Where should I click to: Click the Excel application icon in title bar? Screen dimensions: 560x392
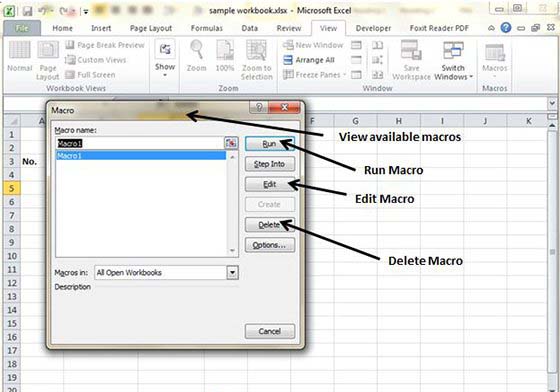[x=9, y=11]
